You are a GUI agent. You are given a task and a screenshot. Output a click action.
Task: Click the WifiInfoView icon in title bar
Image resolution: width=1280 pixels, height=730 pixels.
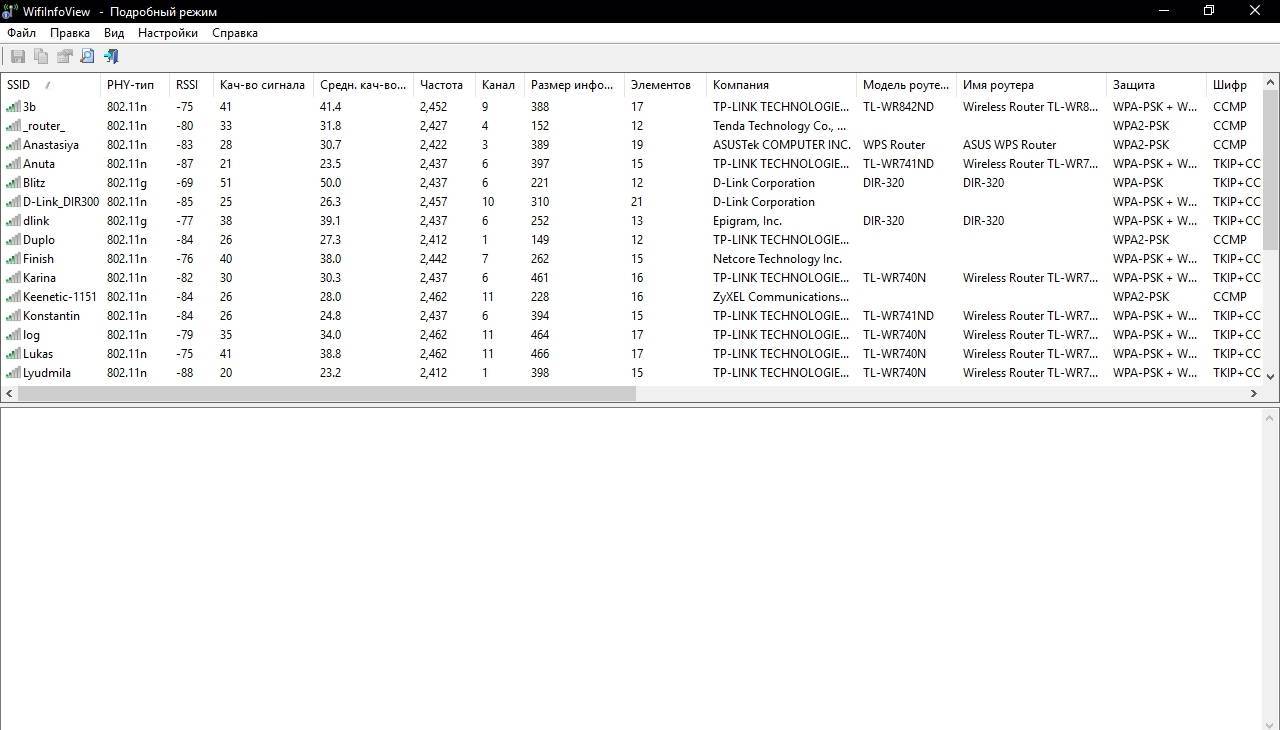(10, 11)
